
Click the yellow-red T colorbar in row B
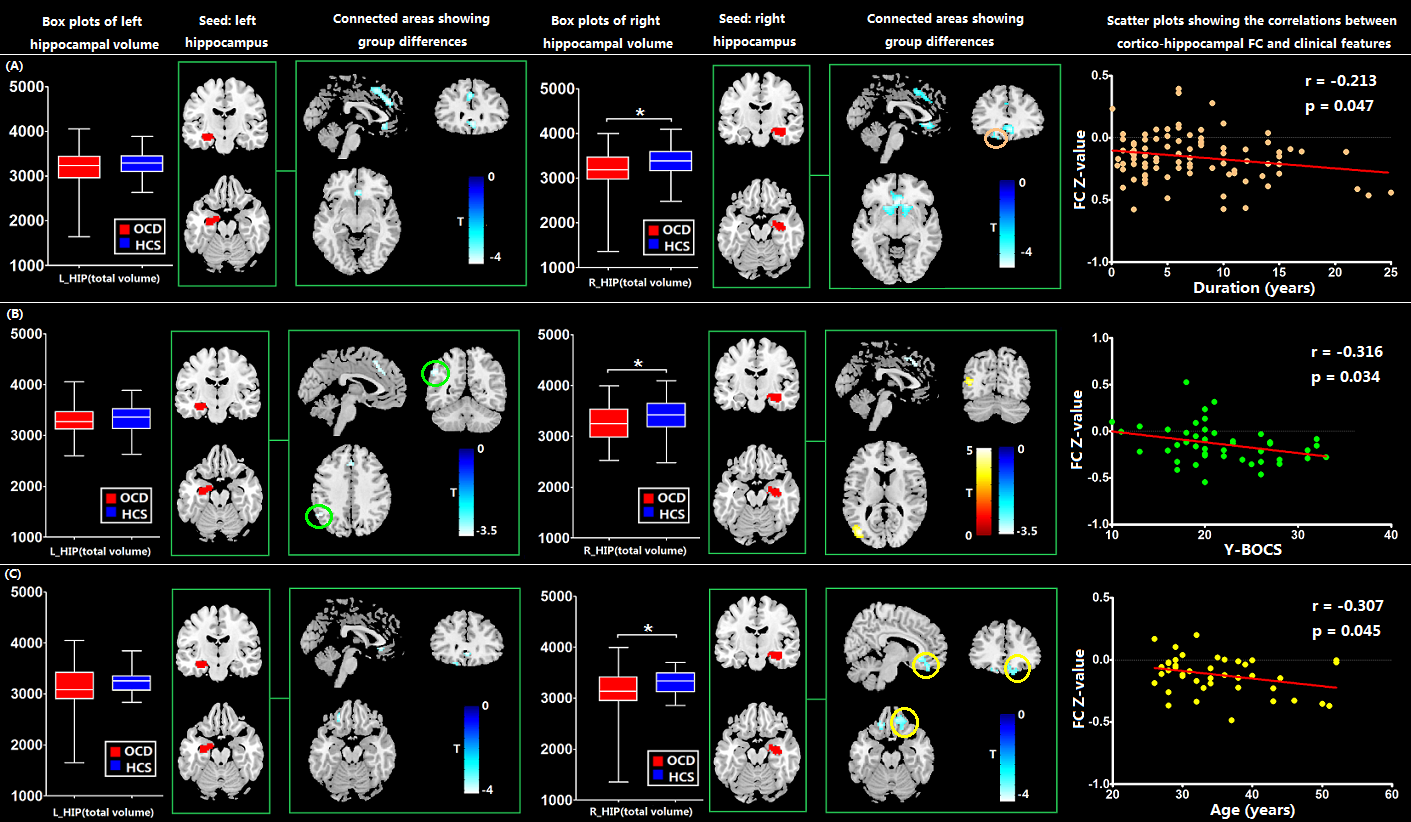tap(984, 491)
